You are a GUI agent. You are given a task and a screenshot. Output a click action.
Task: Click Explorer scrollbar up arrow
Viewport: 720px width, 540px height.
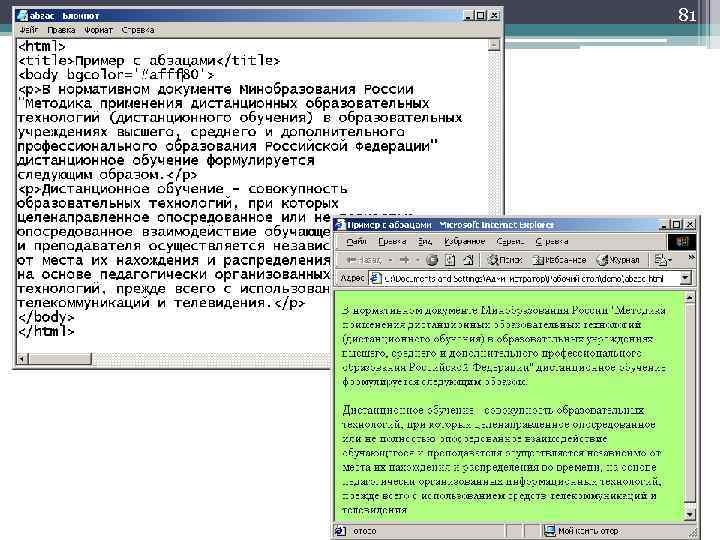click(x=689, y=298)
